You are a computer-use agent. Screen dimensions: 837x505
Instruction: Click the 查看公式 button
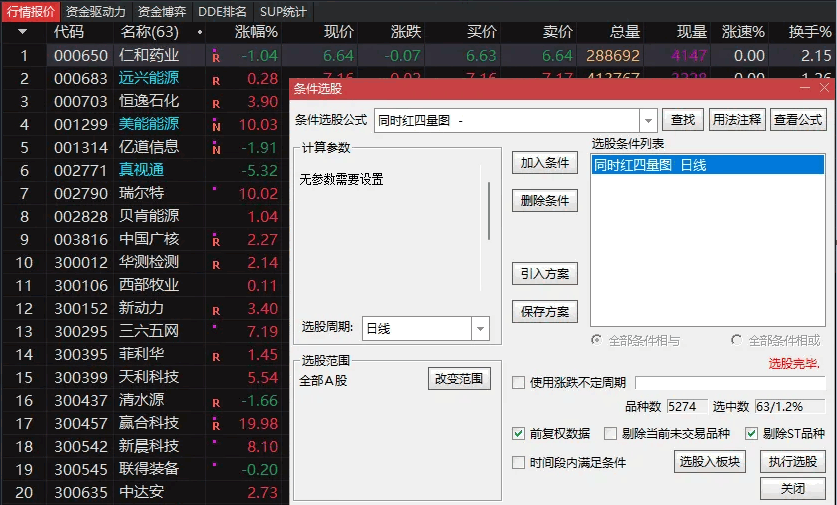(x=798, y=120)
